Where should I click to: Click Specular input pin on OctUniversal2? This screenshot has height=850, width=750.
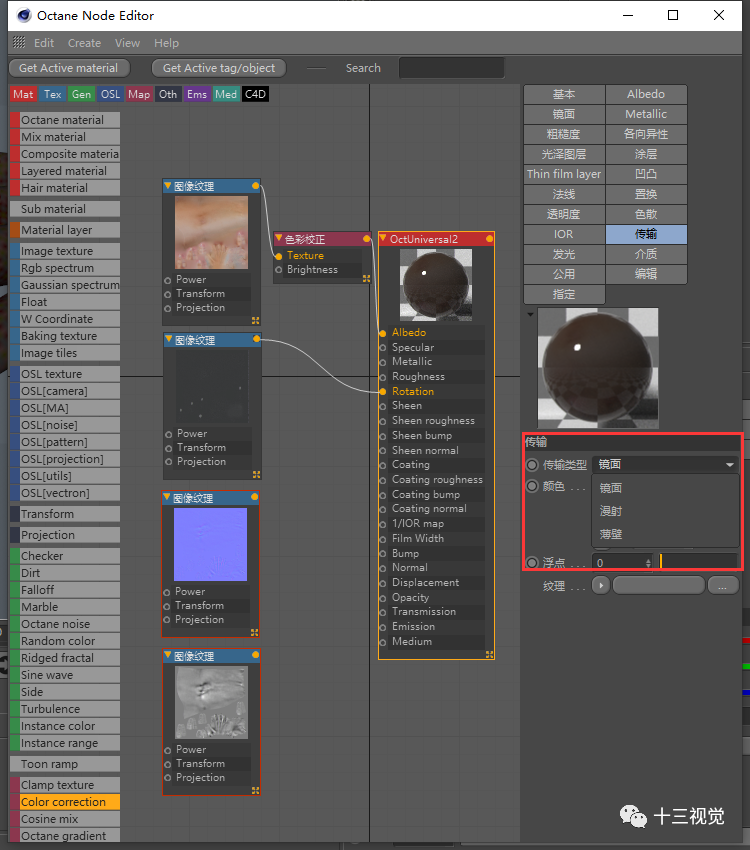pyautogui.click(x=383, y=347)
